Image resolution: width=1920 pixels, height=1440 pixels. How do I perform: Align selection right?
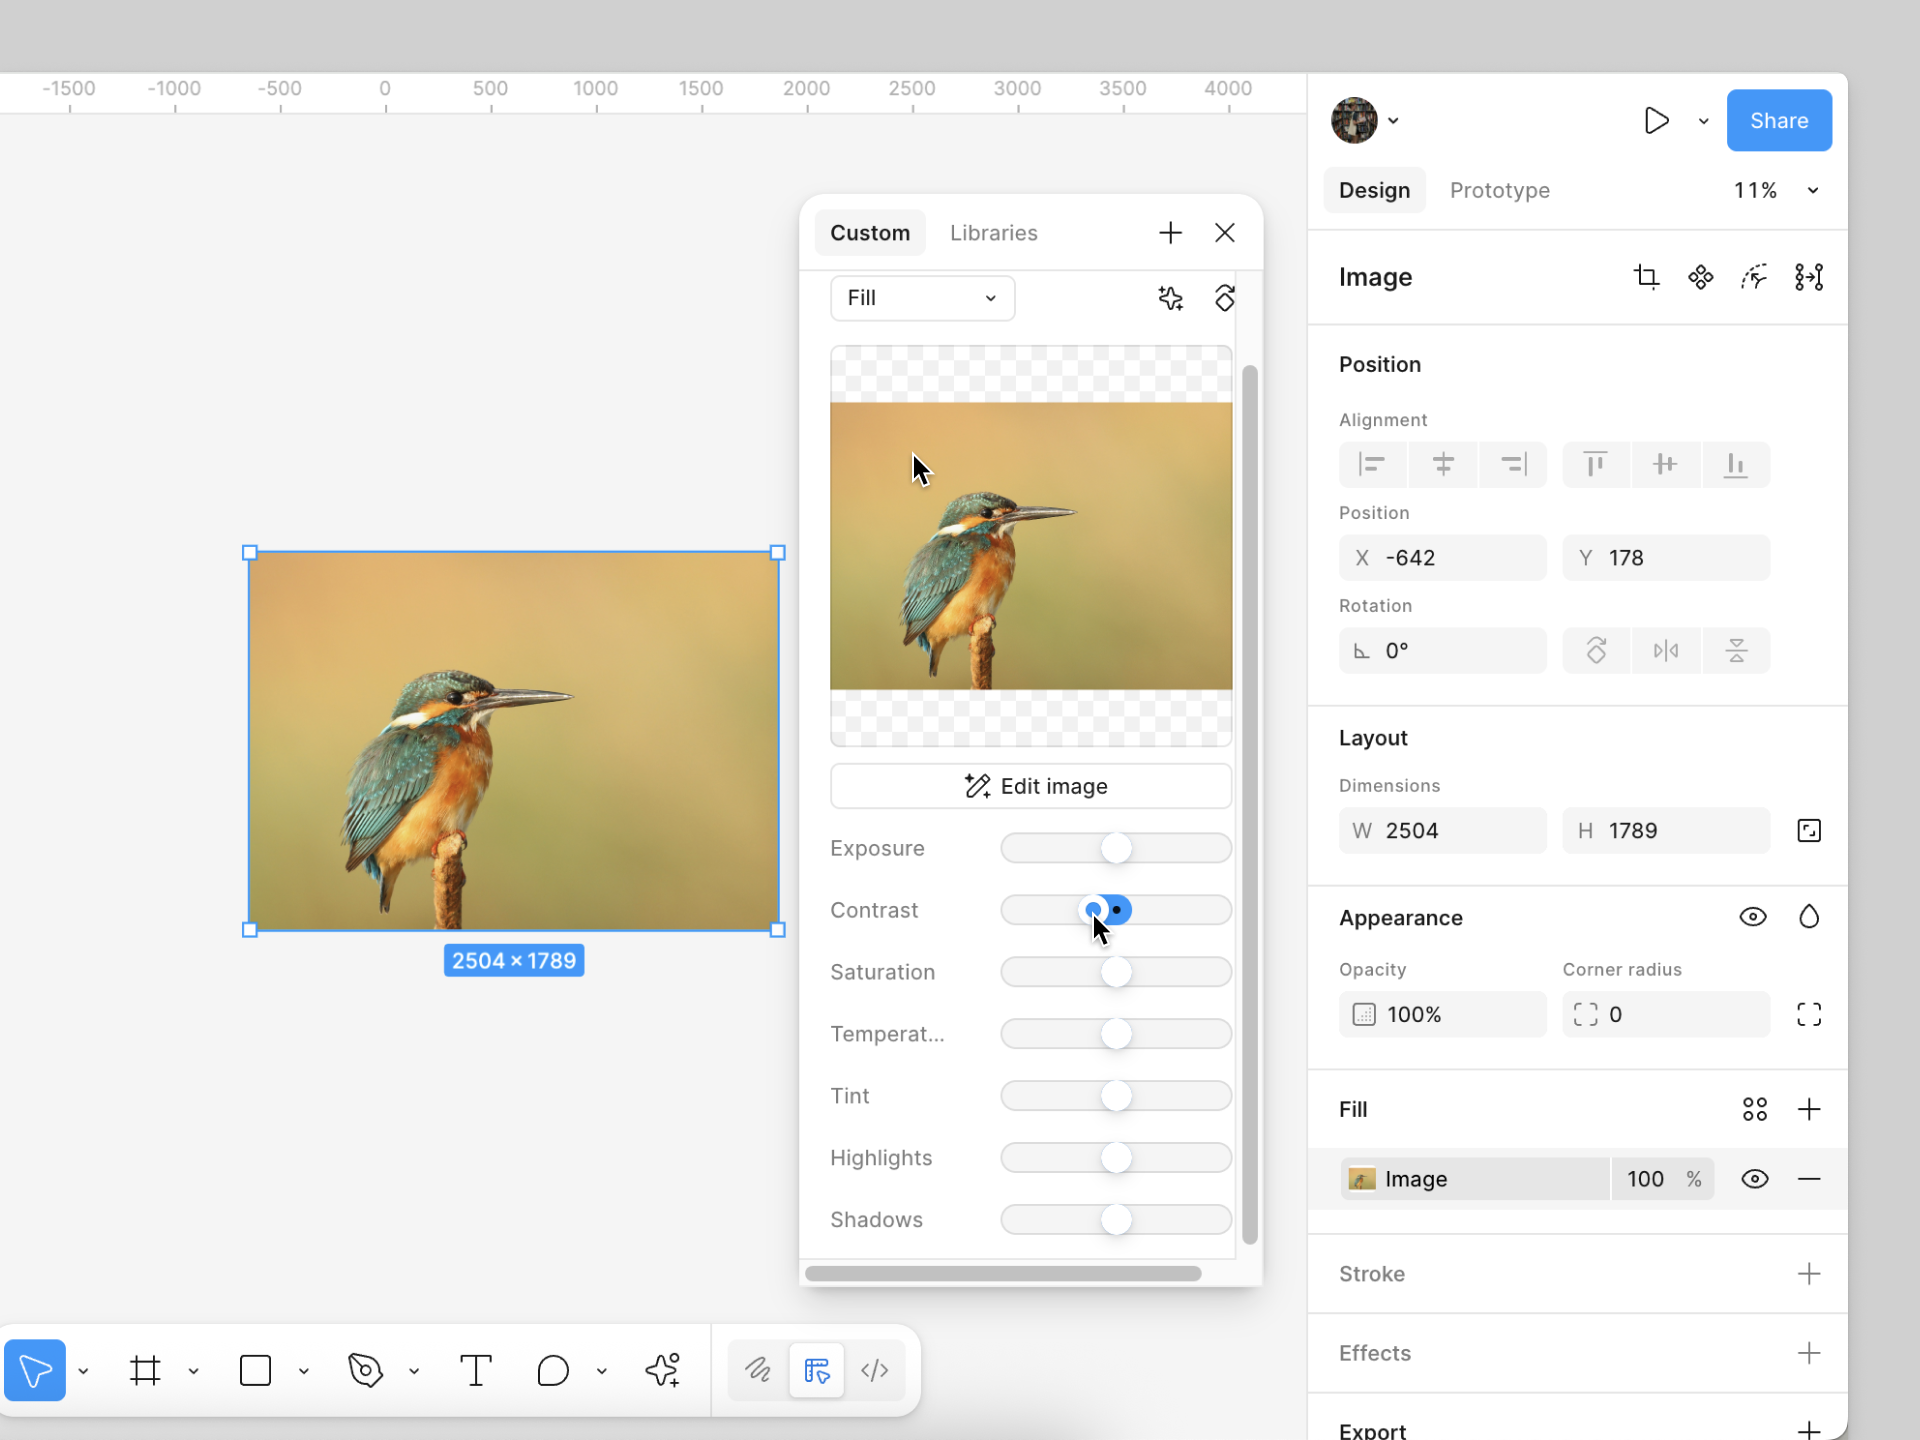click(x=1513, y=464)
